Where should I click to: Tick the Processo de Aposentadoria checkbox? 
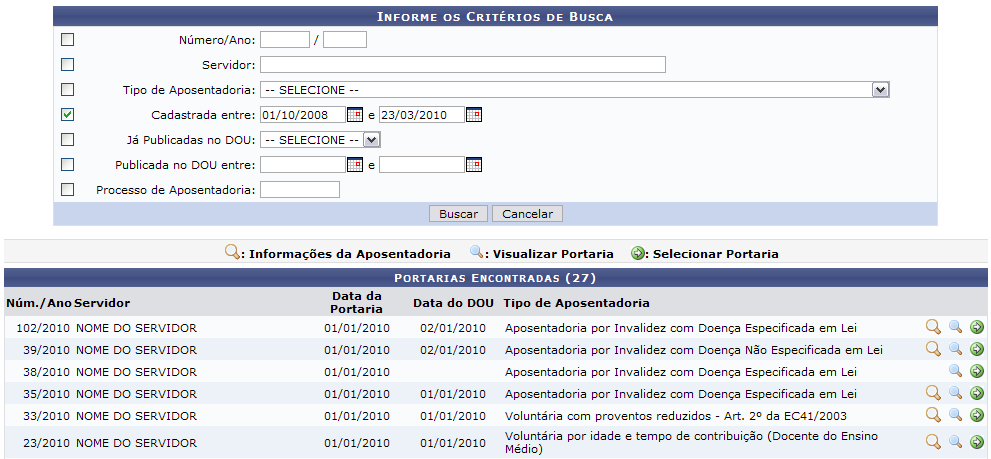(x=68, y=190)
